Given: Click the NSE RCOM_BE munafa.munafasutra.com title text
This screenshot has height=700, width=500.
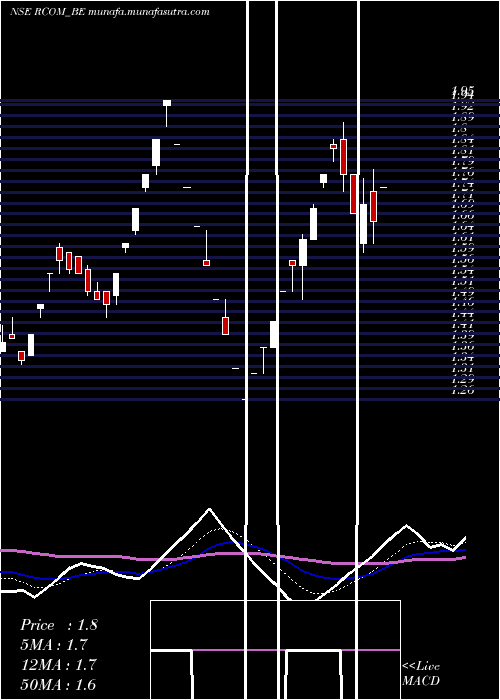Looking at the screenshot, I should click(x=110, y=12).
